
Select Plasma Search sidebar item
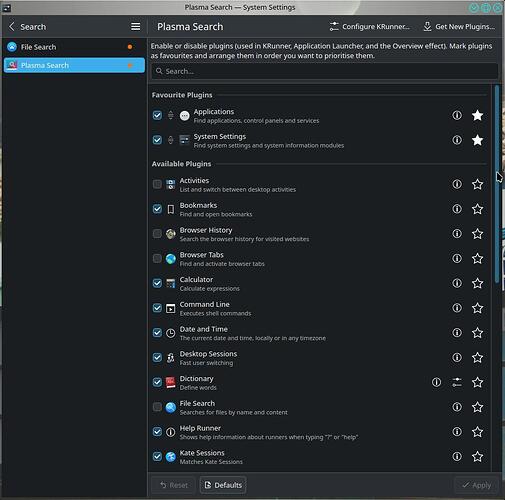coord(74,65)
